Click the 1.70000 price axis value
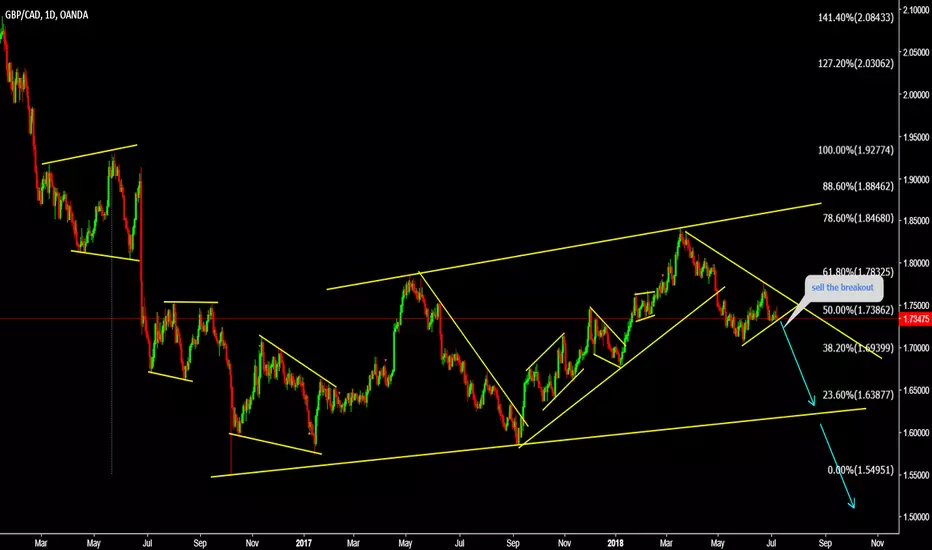The height and width of the screenshot is (550, 932). pyautogui.click(x=916, y=348)
